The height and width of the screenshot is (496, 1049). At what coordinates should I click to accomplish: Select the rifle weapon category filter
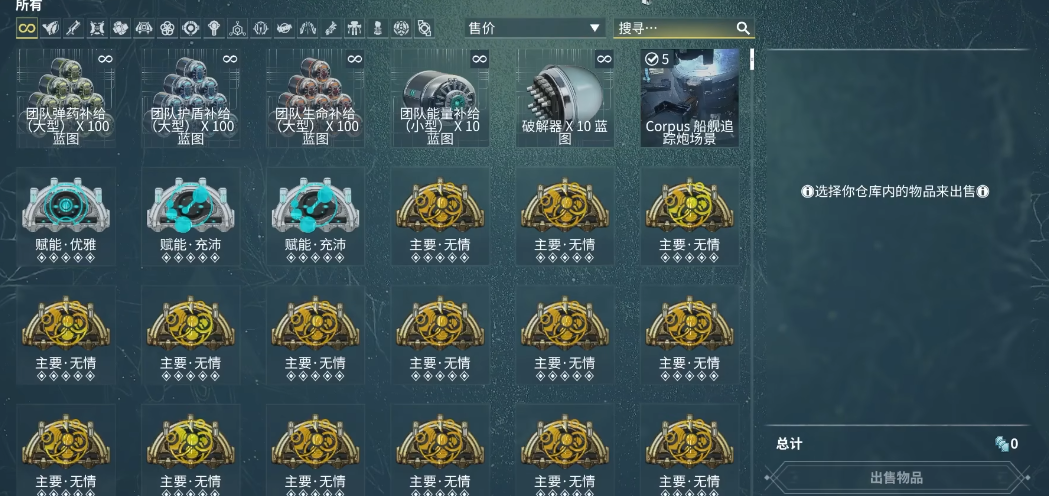coord(74,28)
